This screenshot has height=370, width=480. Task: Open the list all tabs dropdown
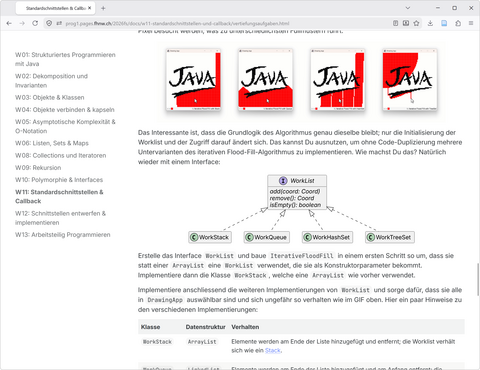coord(408,8)
